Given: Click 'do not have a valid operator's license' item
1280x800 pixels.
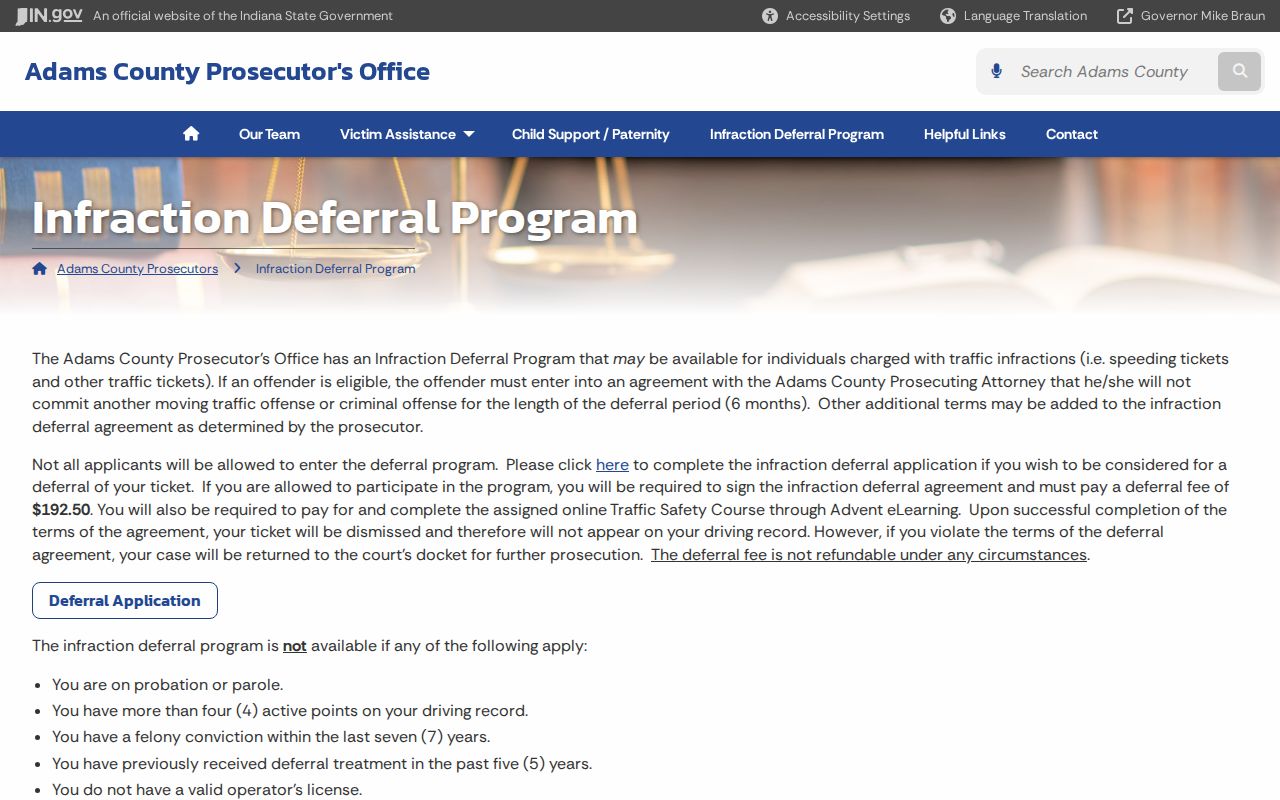Looking at the screenshot, I should click(x=207, y=790).
